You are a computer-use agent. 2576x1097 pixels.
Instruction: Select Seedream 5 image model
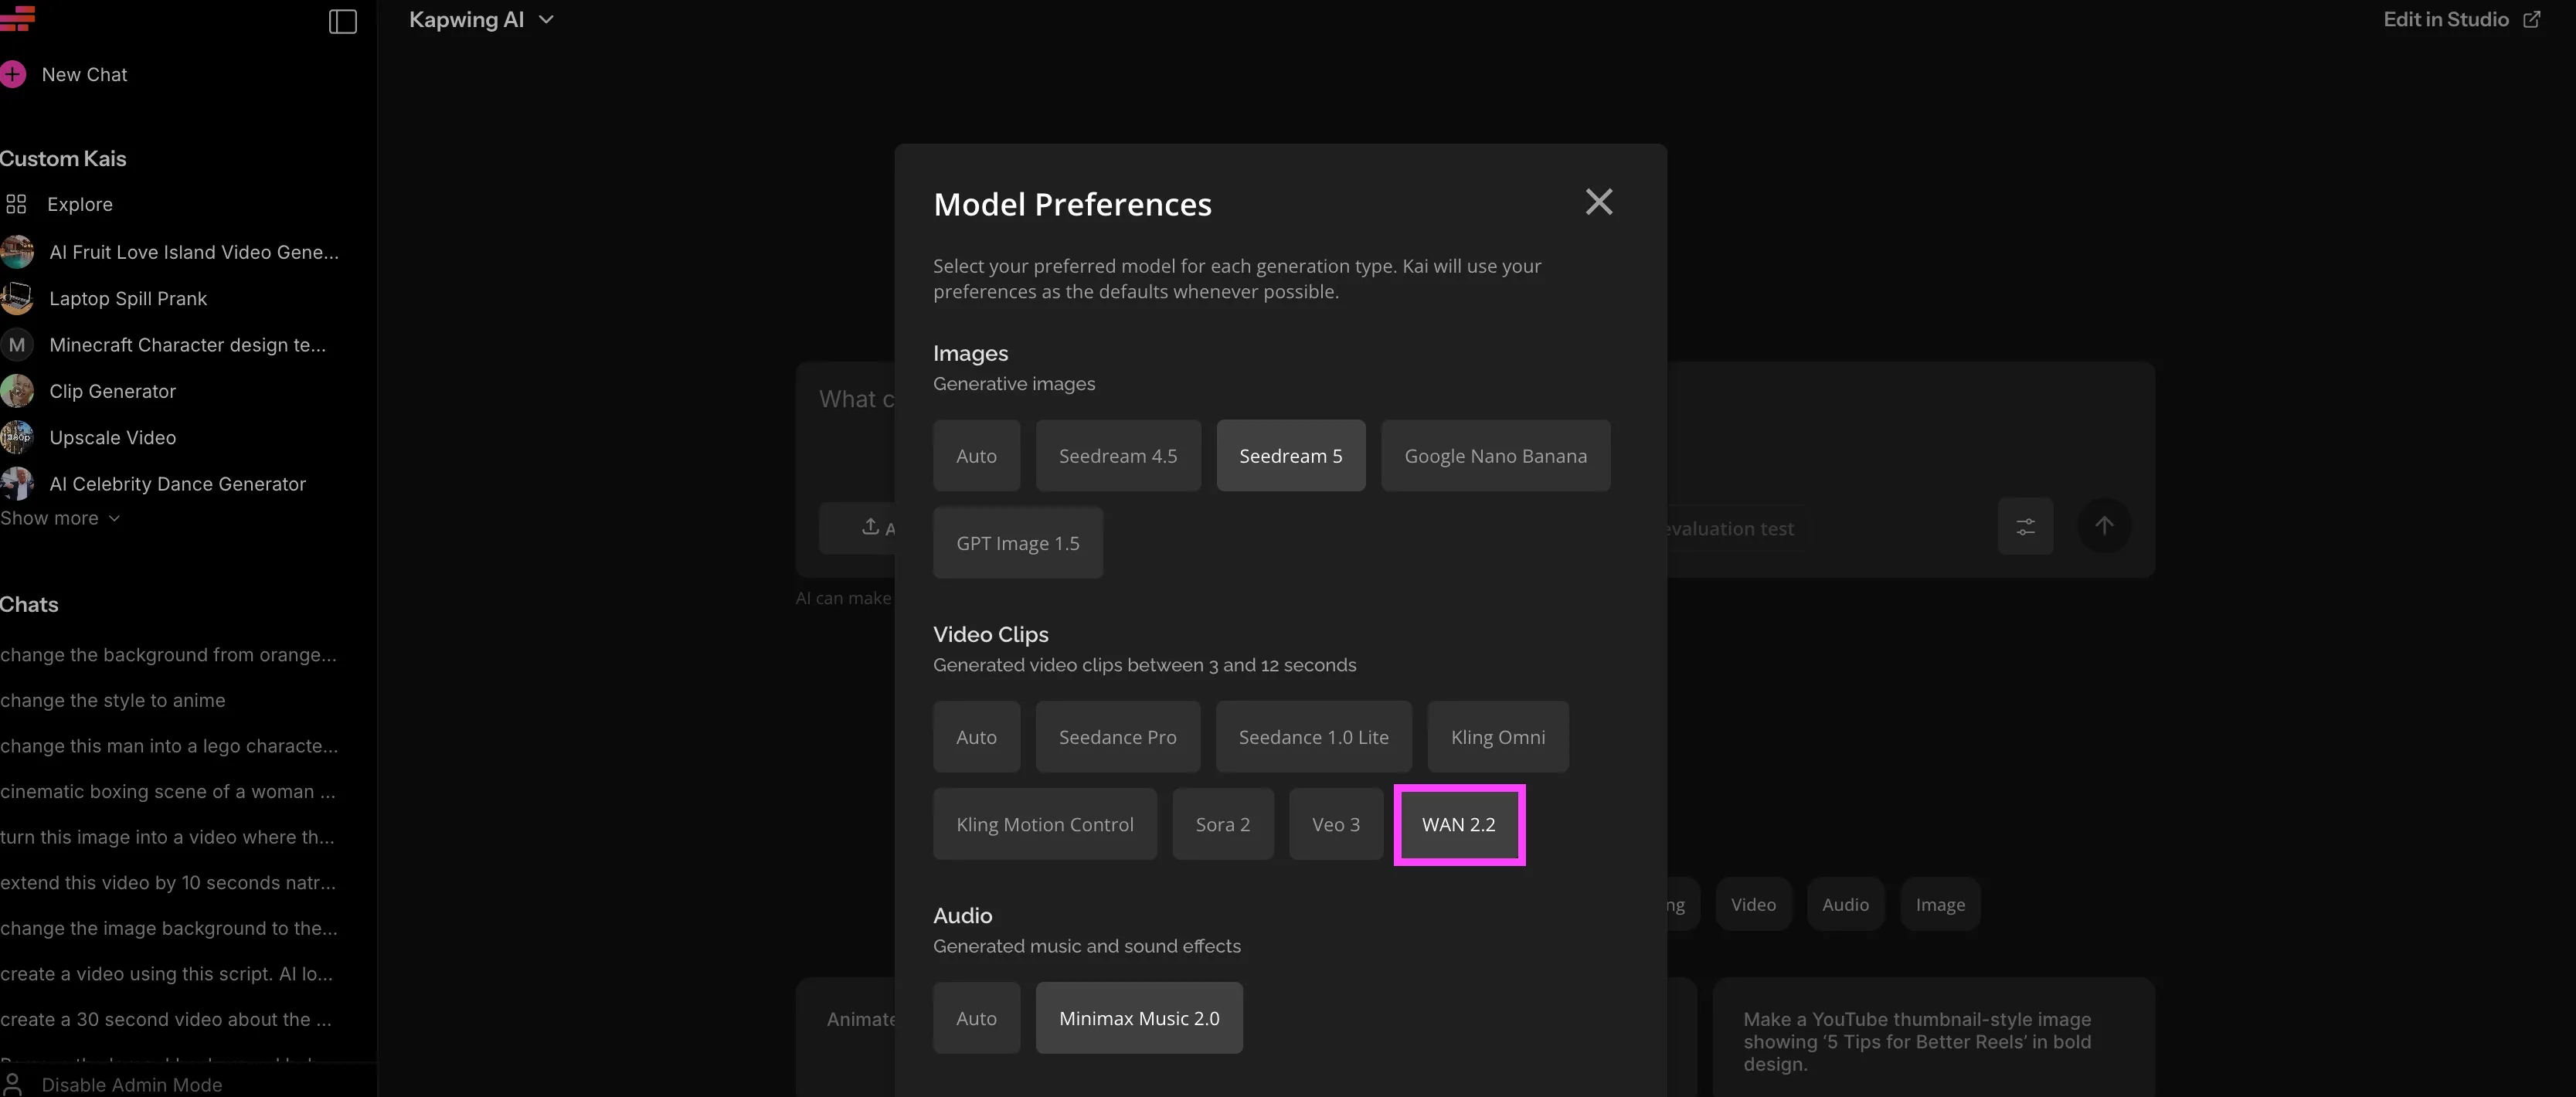click(x=1290, y=456)
